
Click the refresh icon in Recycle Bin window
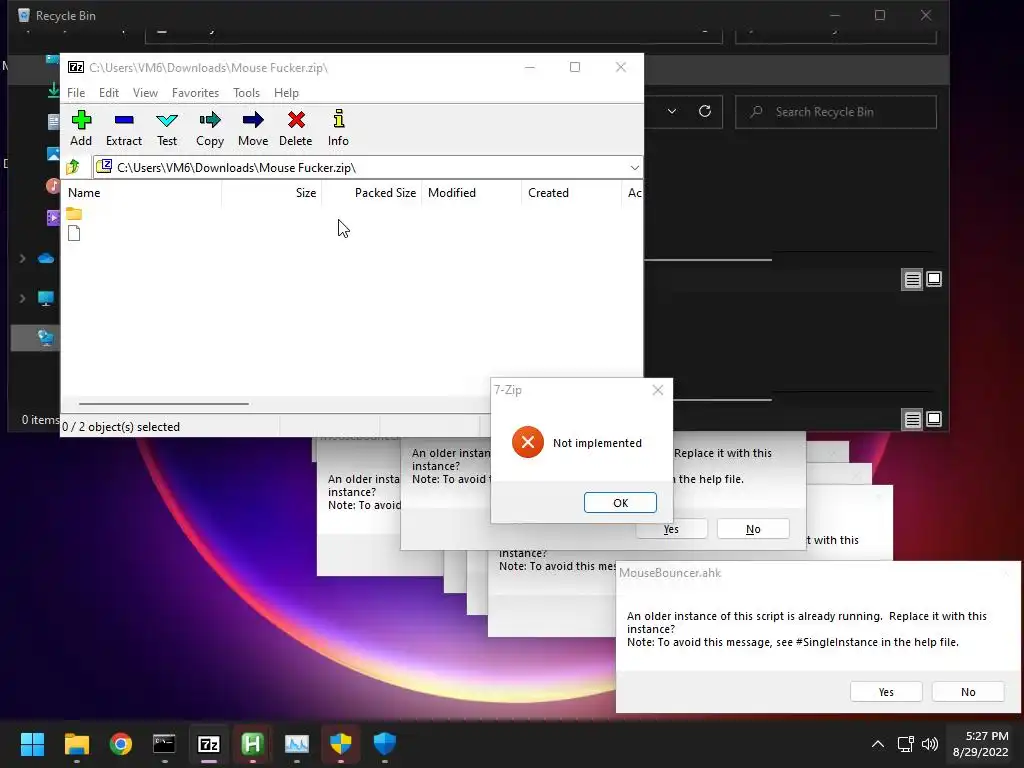click(x=705, y=111)
